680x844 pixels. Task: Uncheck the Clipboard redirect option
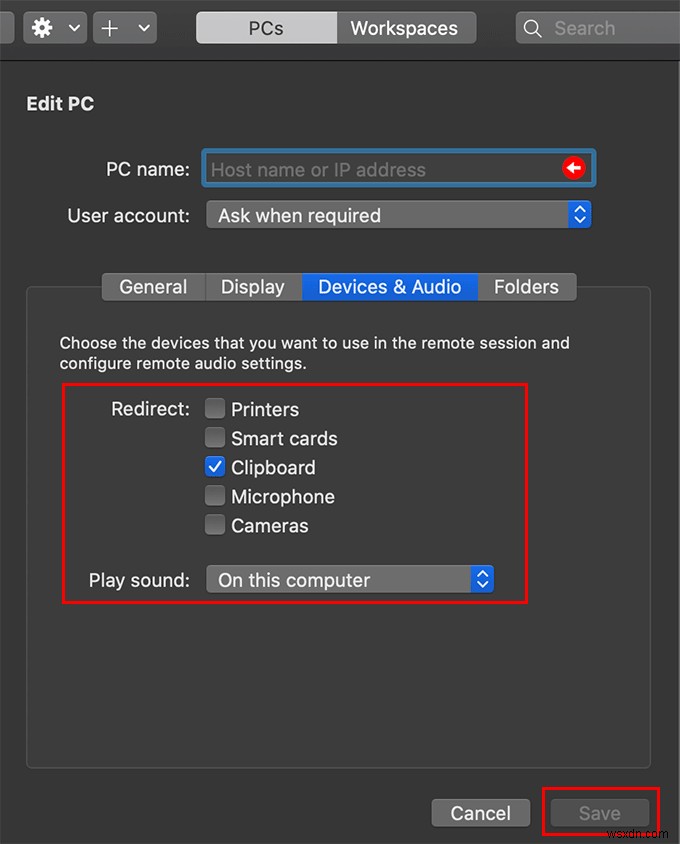coord(215,466)
